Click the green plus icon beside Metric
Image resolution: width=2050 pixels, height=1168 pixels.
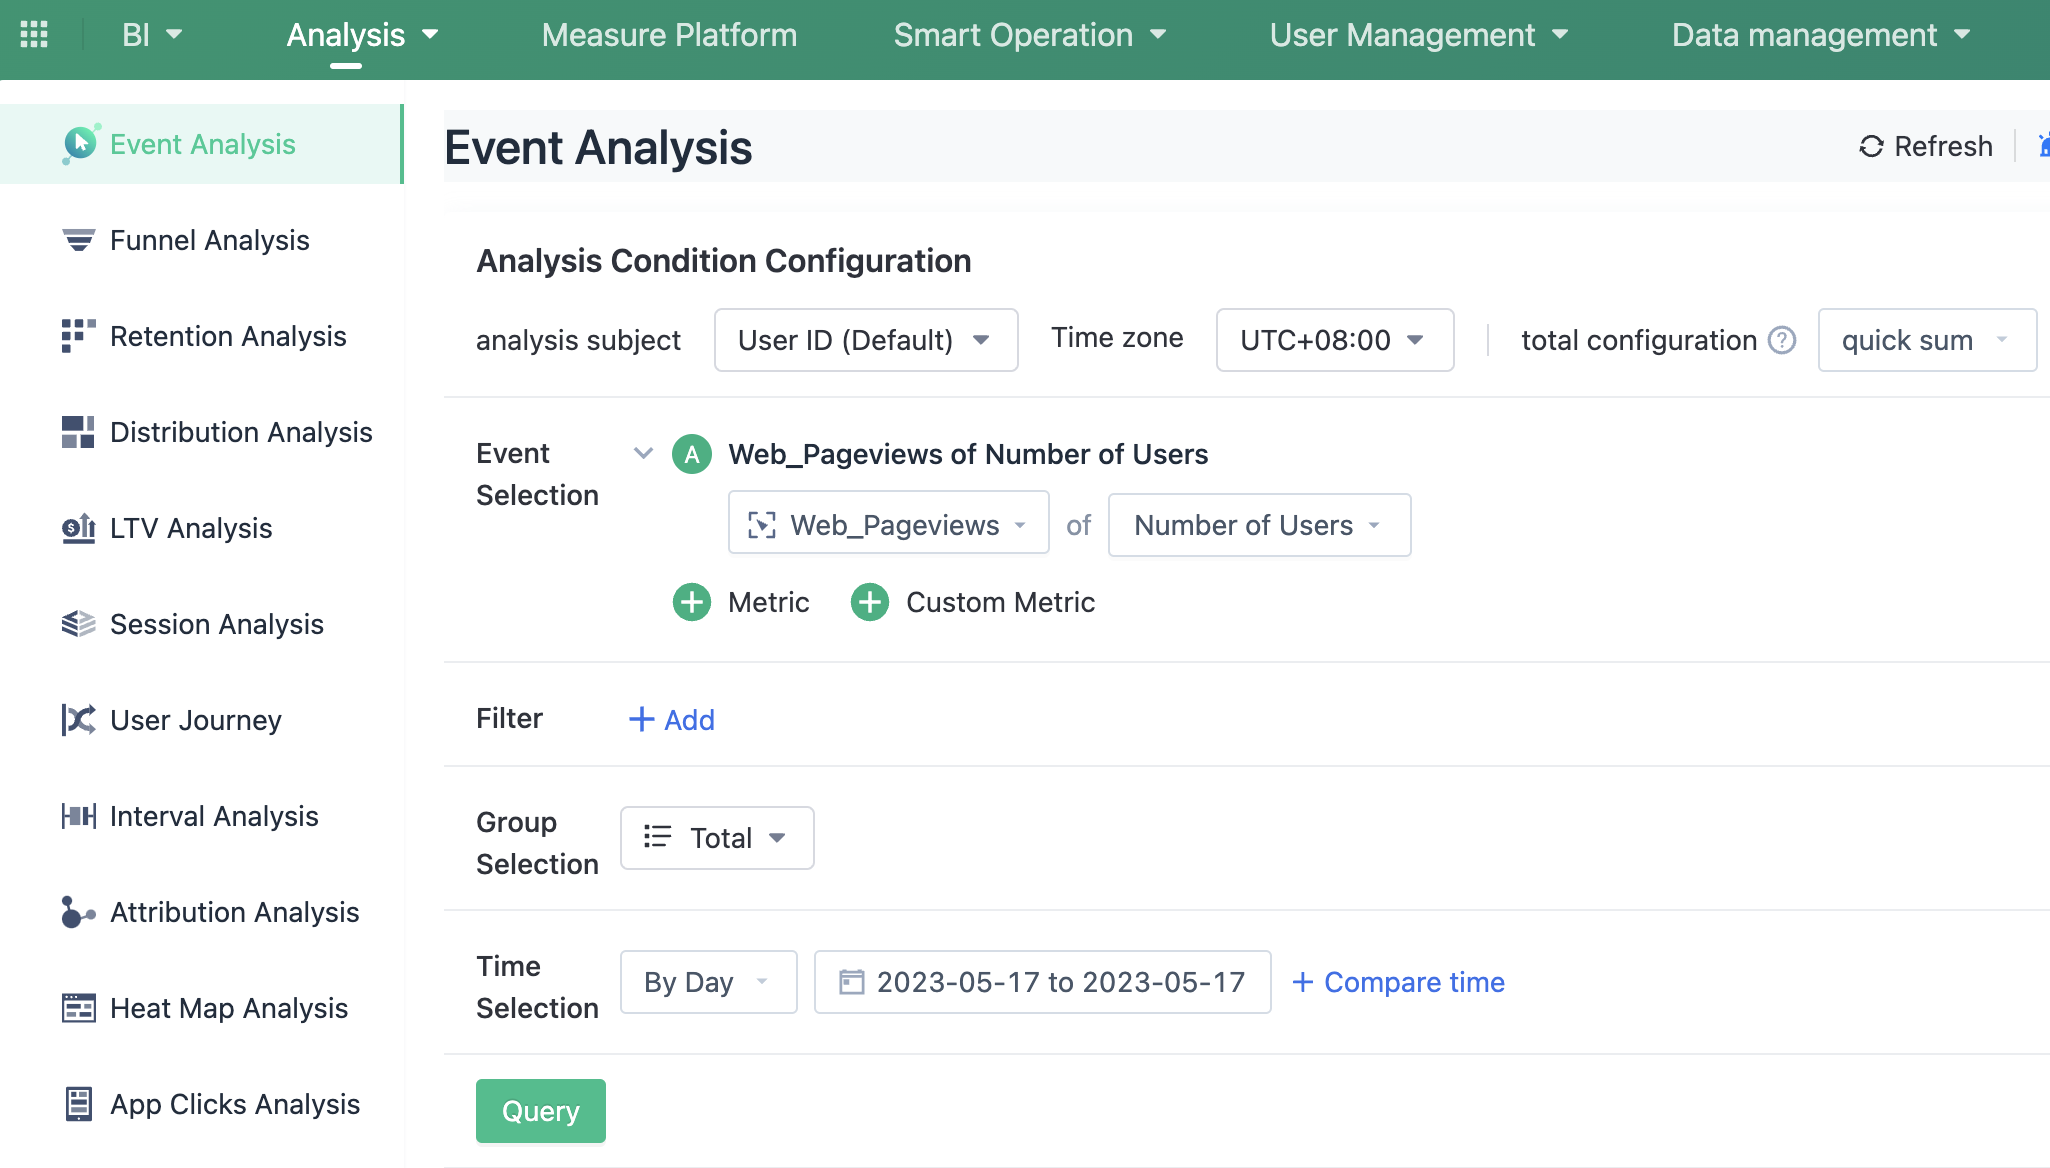(692, 601)
